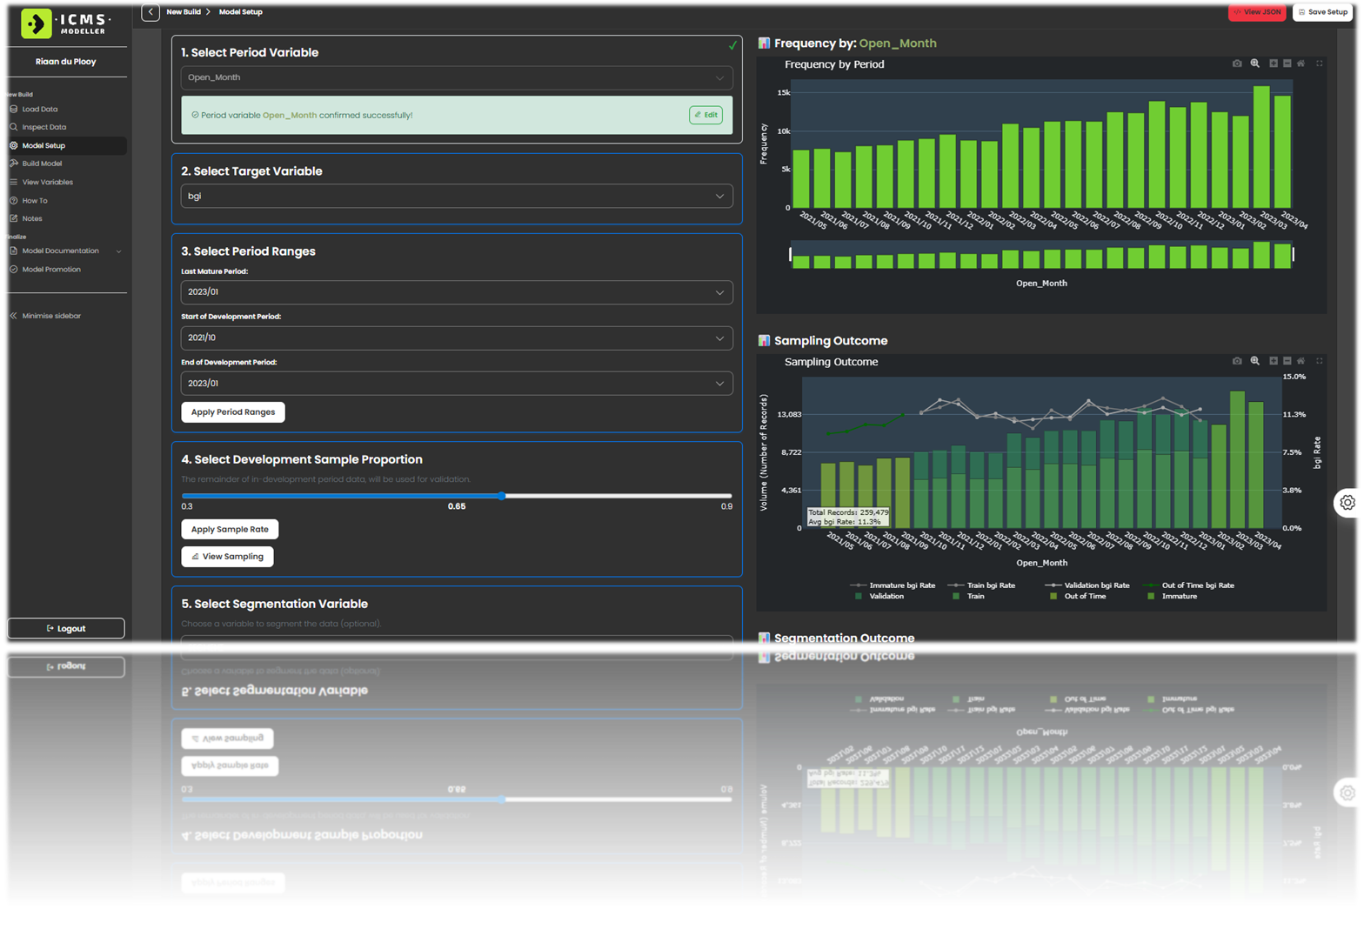
Task: Go to Build Model in sidebar
Action: tap(42, 164)
